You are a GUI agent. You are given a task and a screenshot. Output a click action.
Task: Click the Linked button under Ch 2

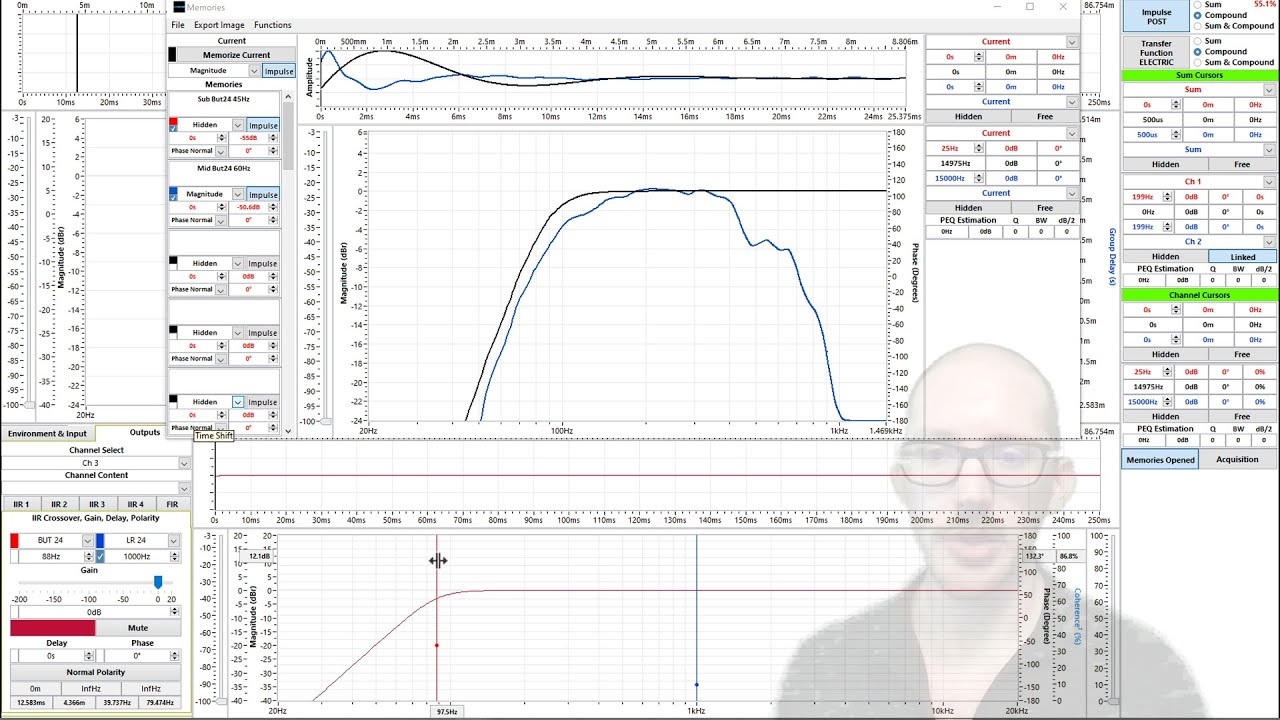(x=1243, y=257)
